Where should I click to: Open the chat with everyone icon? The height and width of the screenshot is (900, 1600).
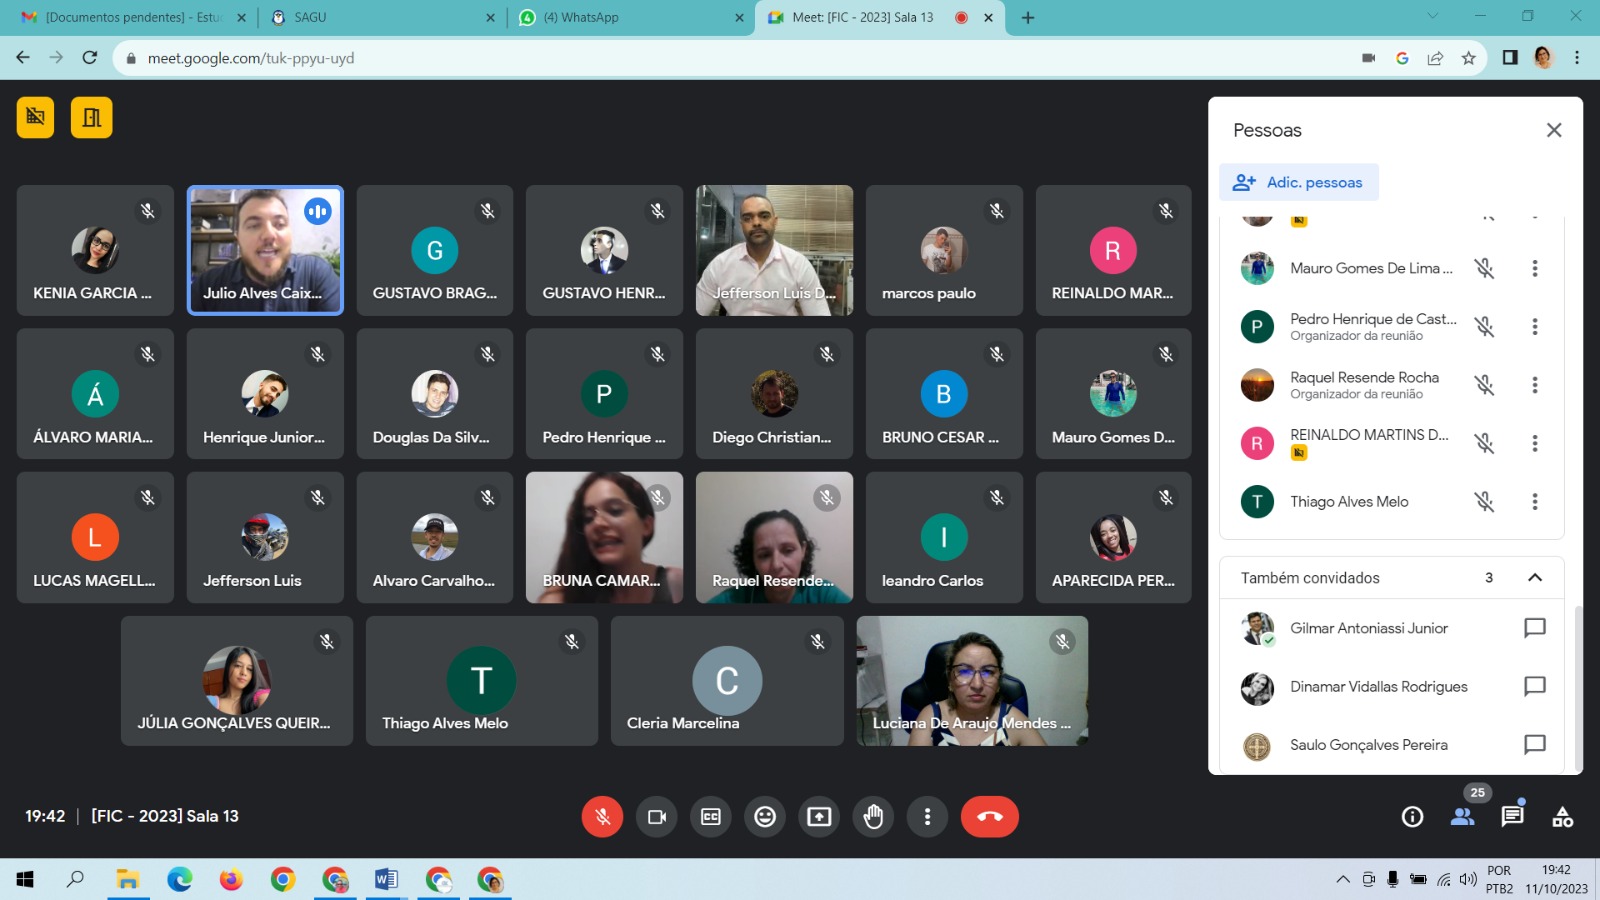[x=1512, y=816]
